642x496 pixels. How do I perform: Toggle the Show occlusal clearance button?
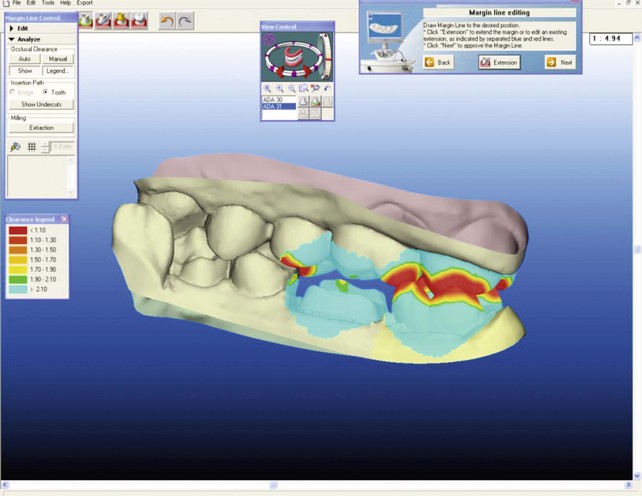(x=24, y=71)
